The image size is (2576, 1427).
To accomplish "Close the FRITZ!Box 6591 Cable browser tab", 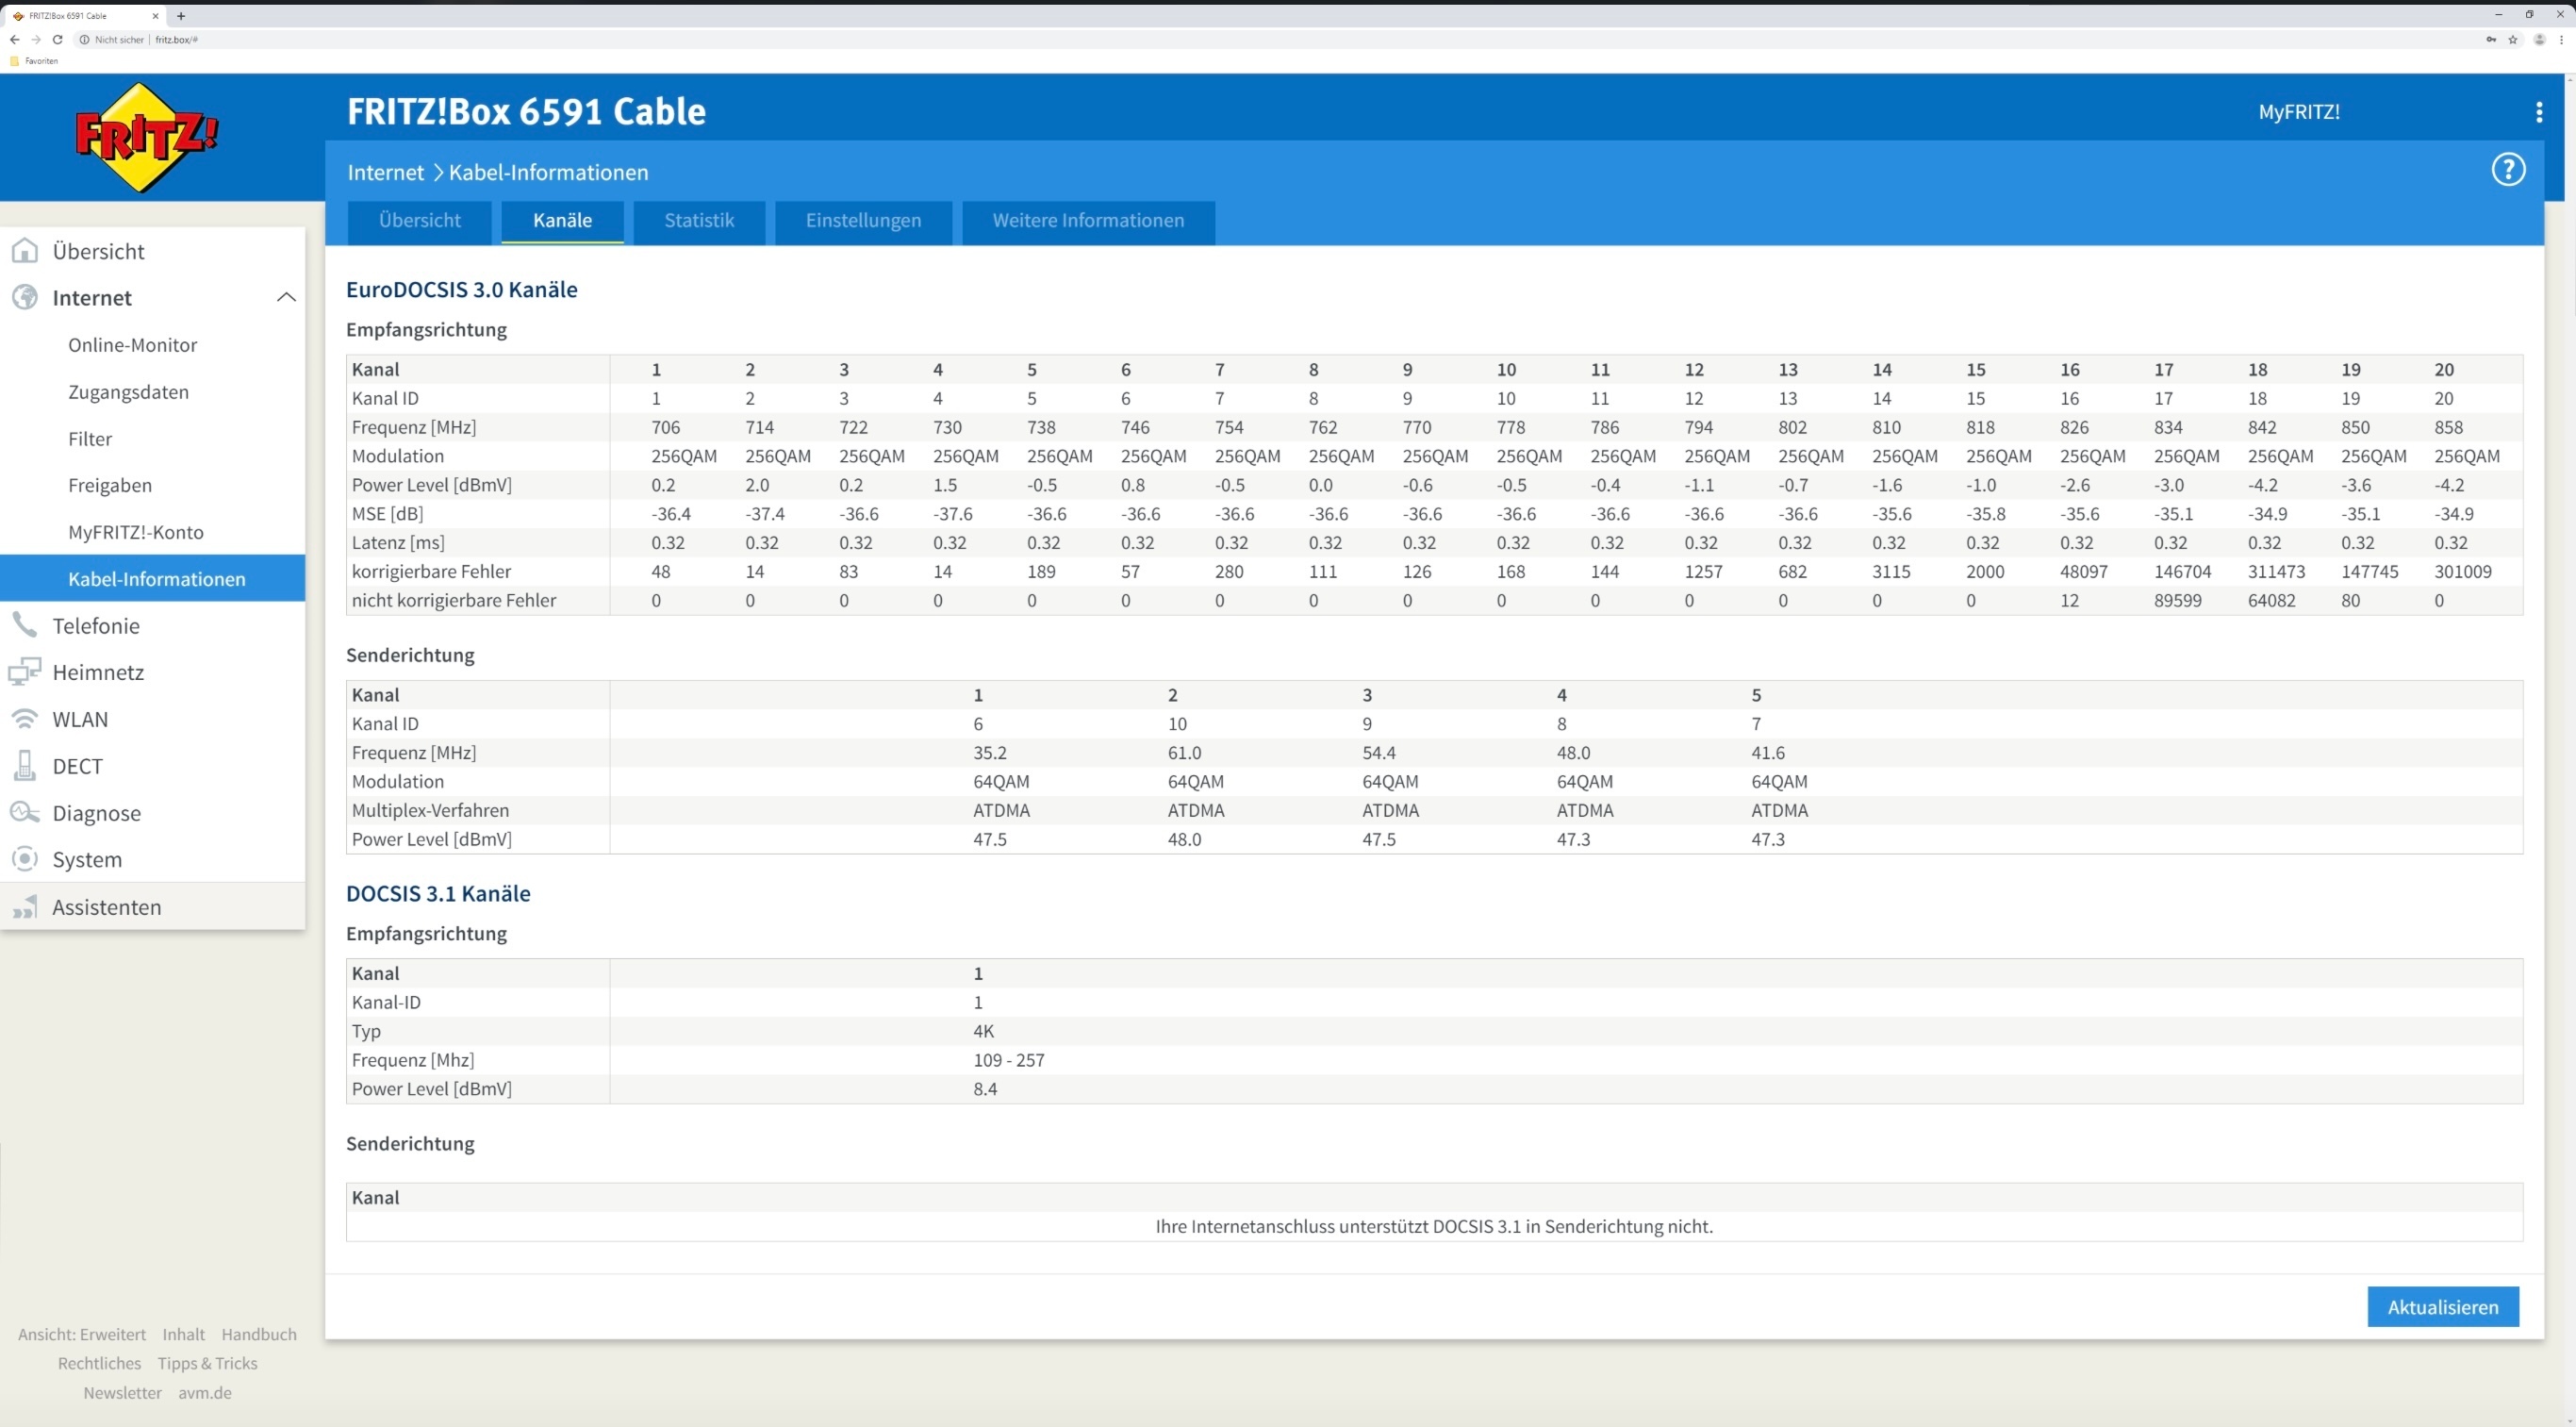I will click(155, 16).
